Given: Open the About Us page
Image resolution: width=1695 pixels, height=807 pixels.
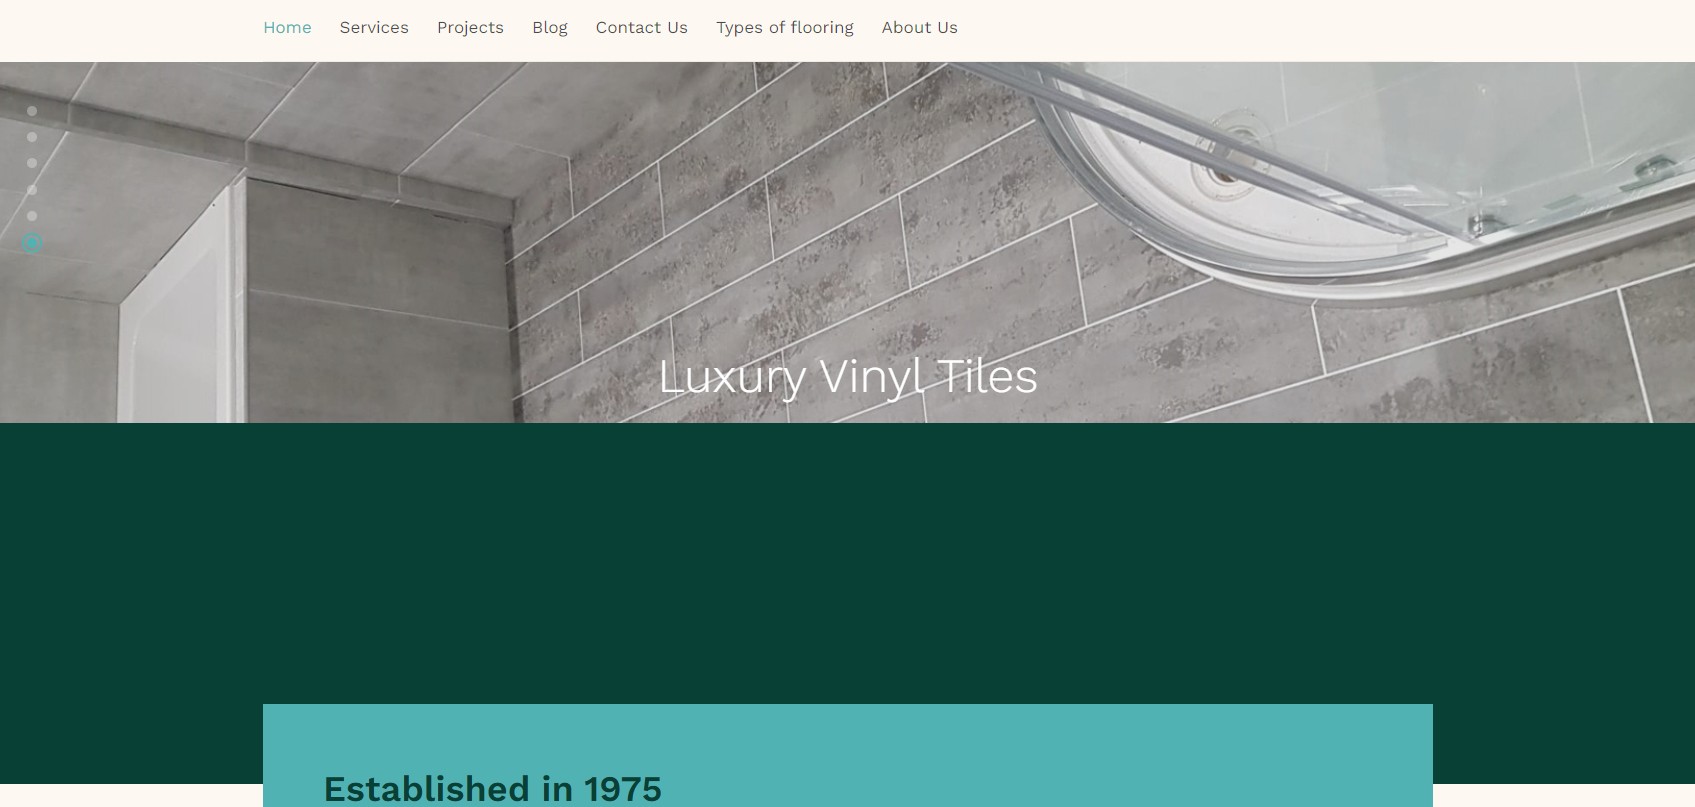Looking at the screenshot, I should [920, 28].
